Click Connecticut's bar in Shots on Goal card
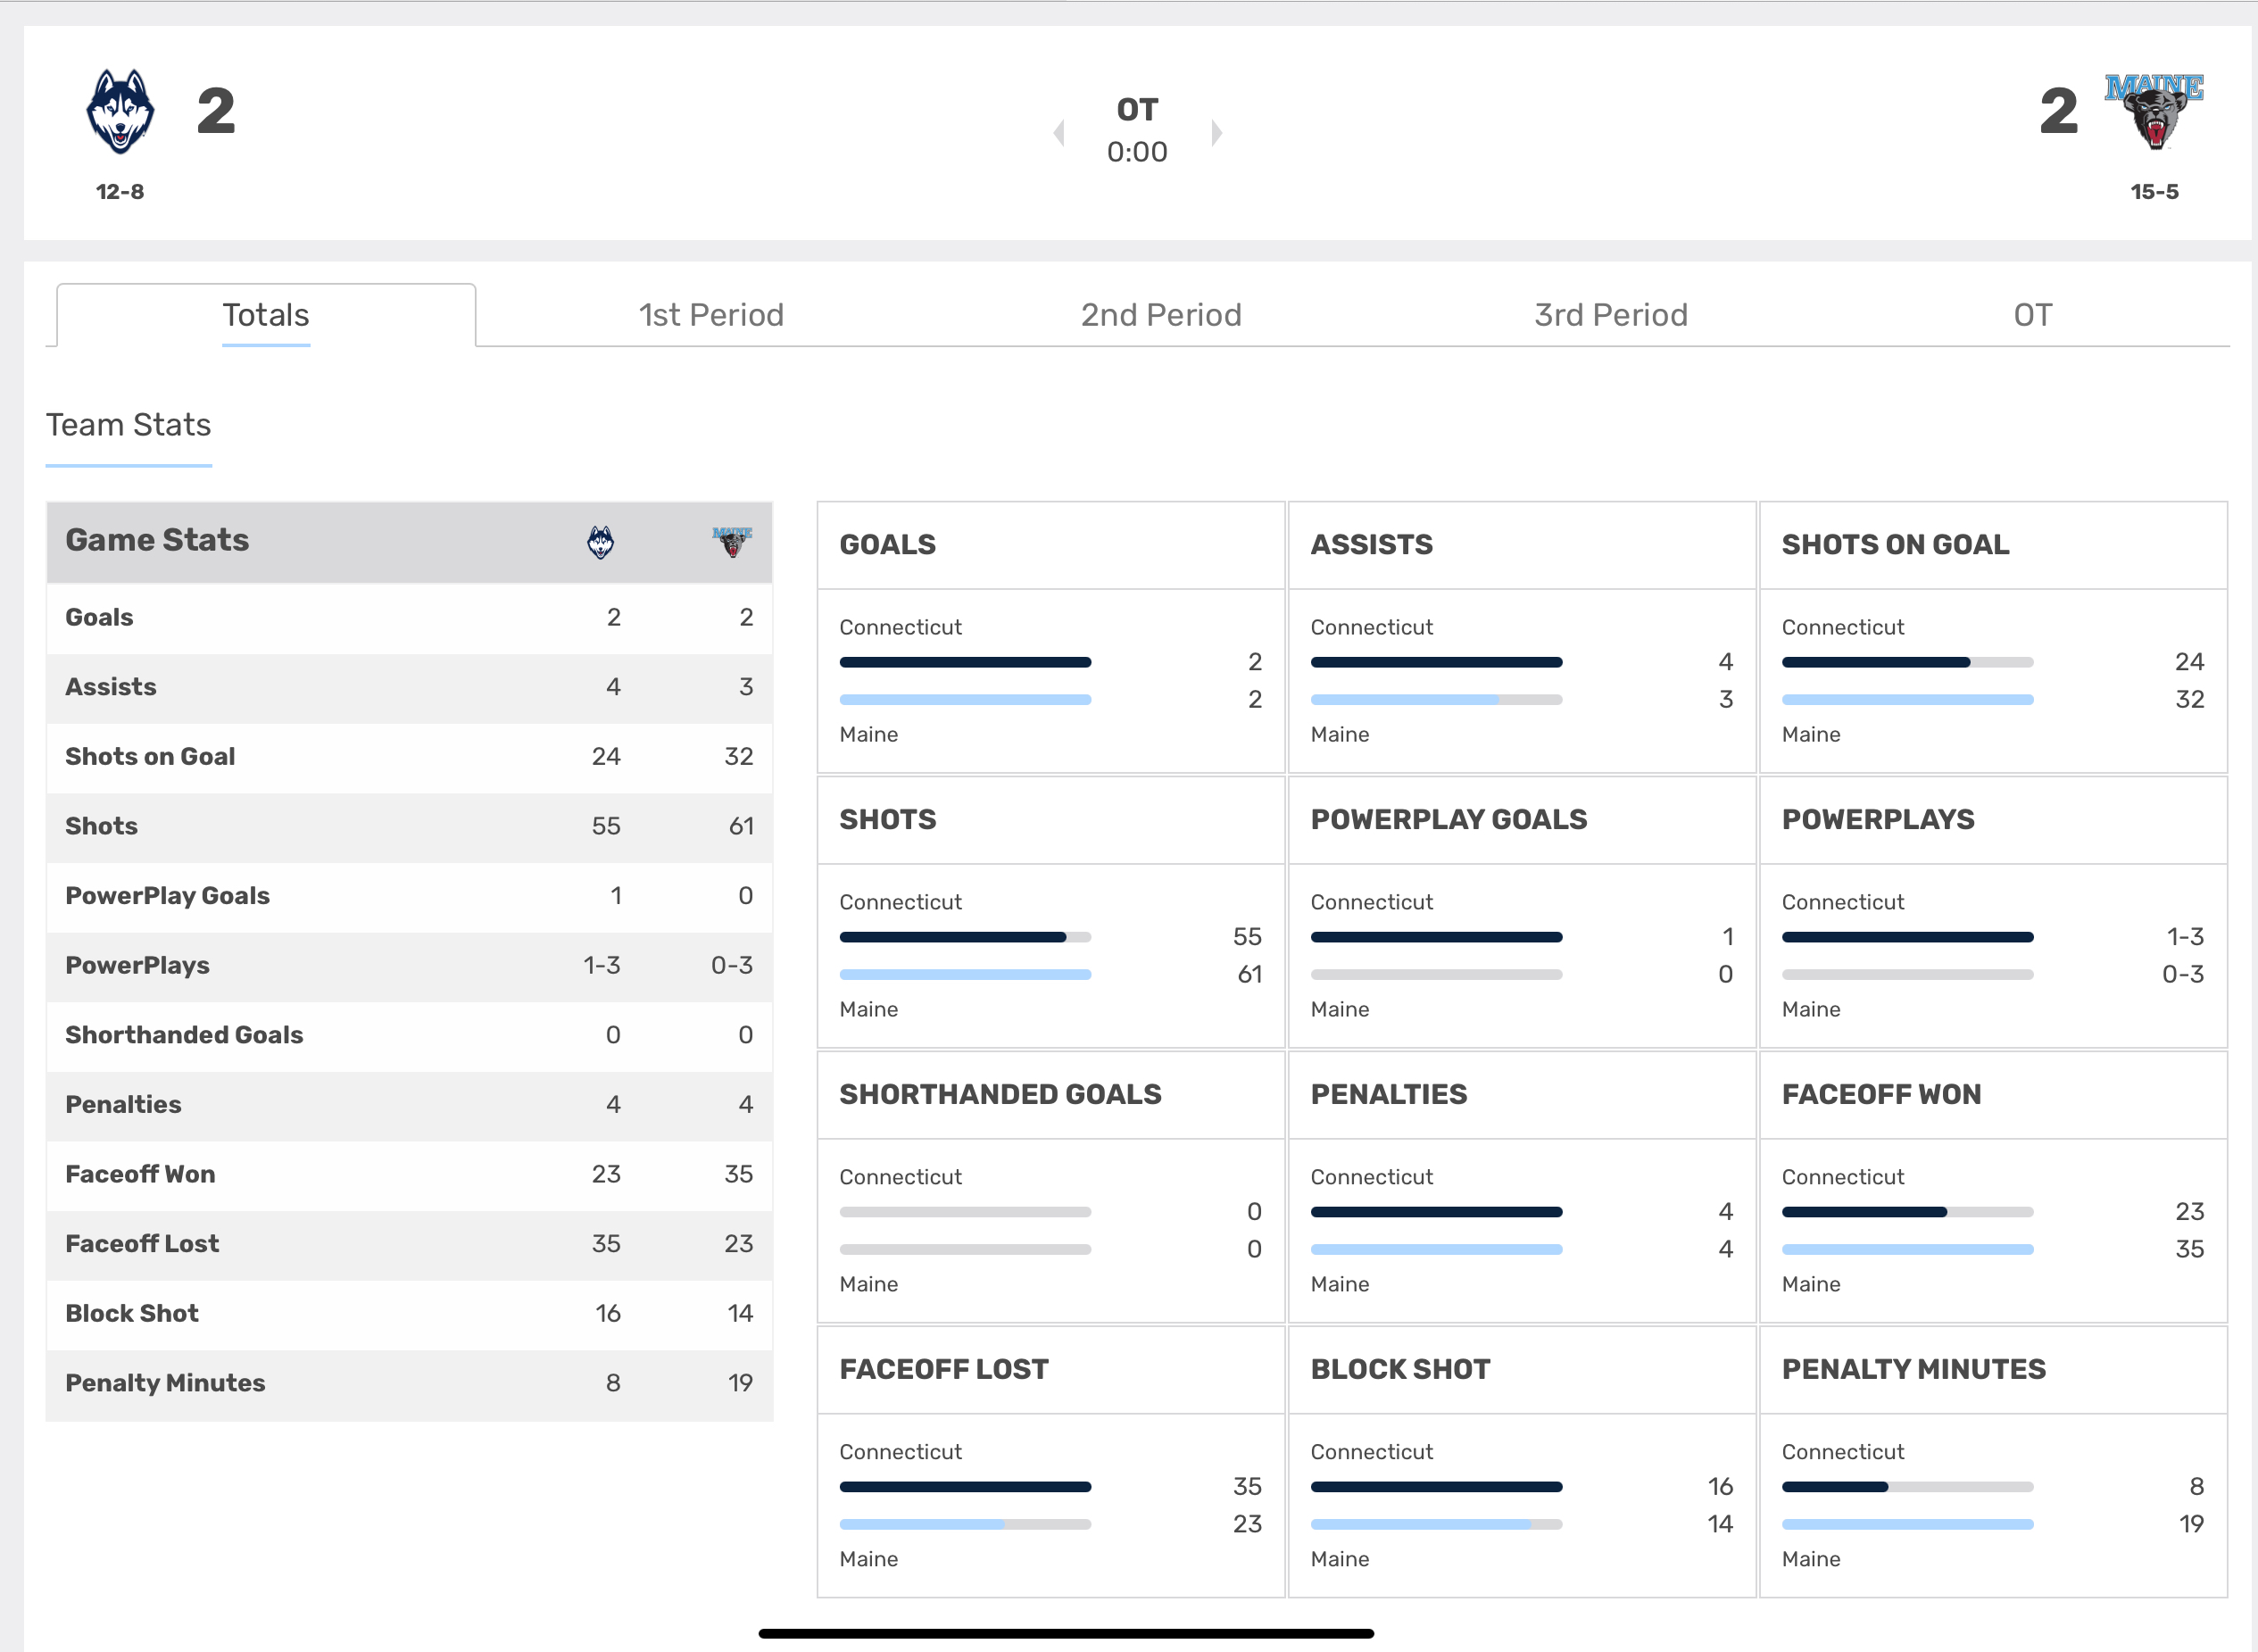 [x=1907, y=662]
